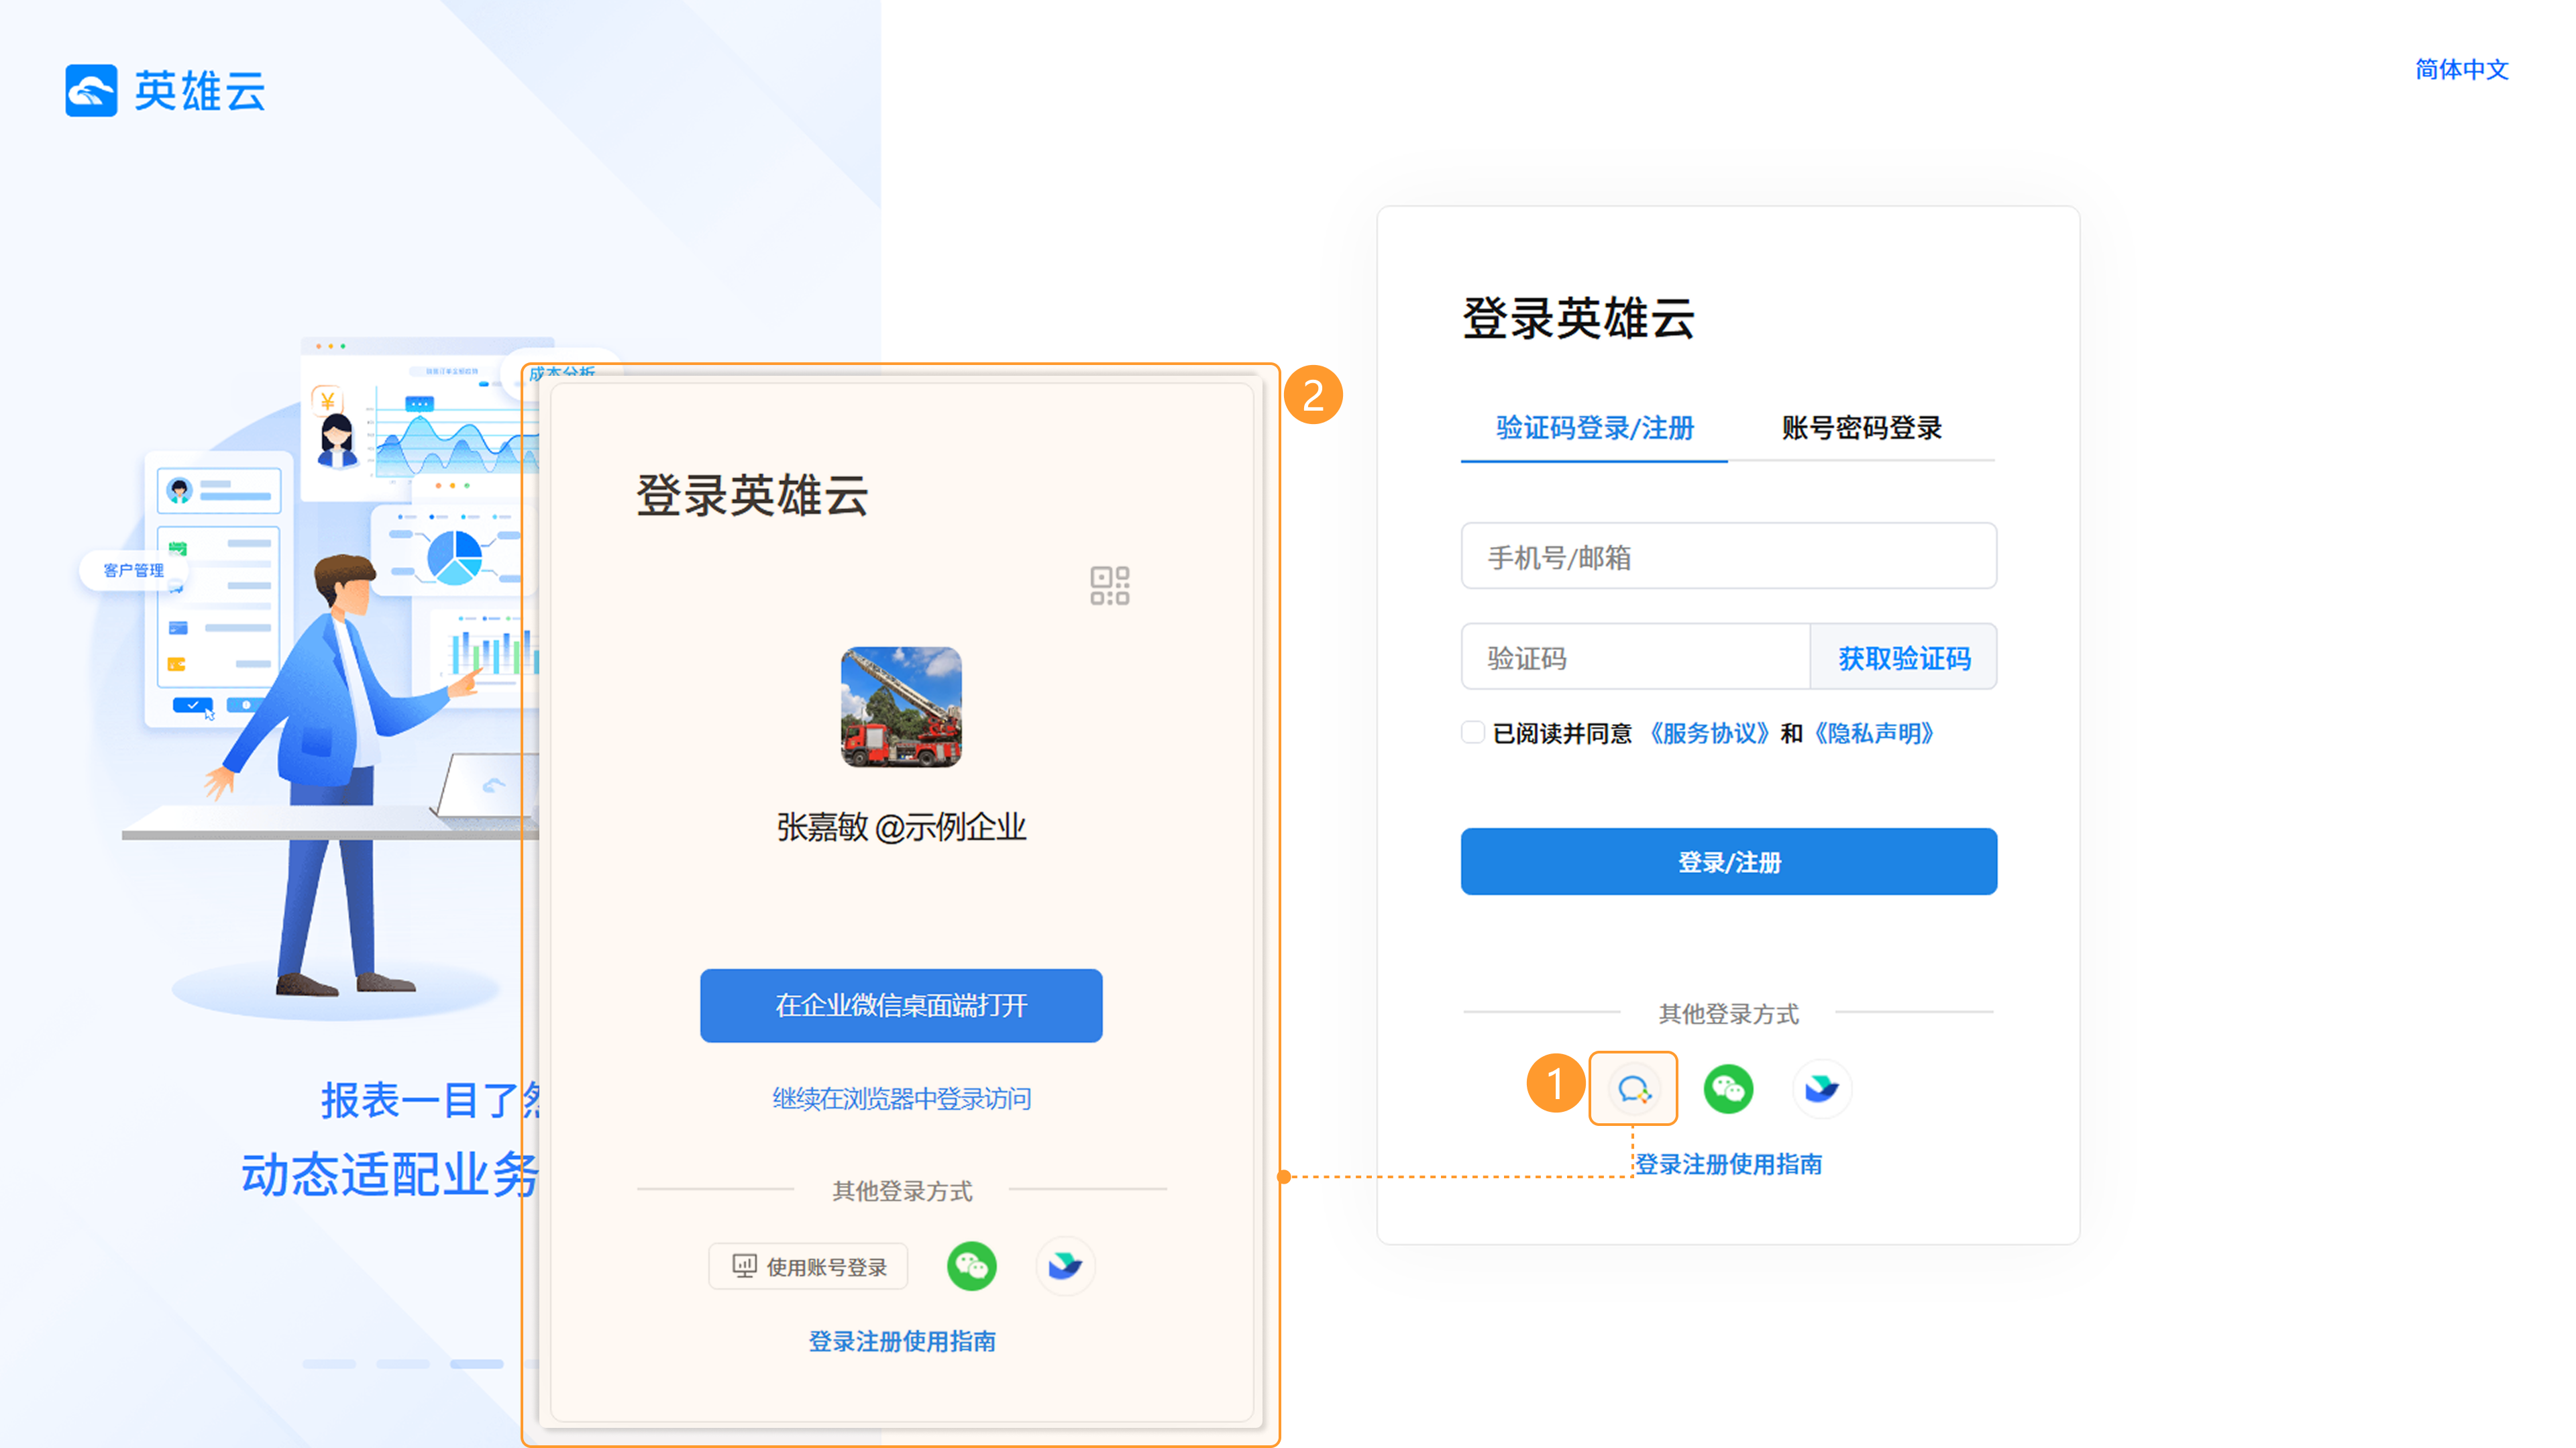
Task: Click the 张嘉敏 @示例企业 name text
Action: point(901,827)
